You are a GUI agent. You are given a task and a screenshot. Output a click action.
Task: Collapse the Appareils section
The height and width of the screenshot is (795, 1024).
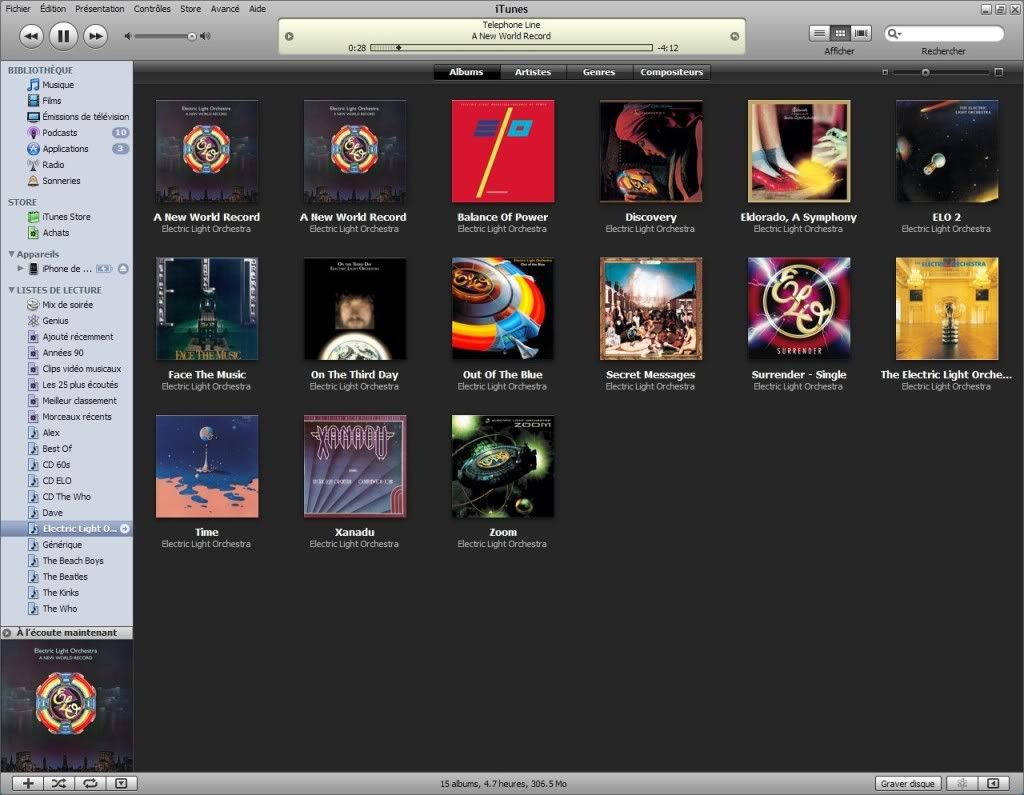(x=11, y=254)
